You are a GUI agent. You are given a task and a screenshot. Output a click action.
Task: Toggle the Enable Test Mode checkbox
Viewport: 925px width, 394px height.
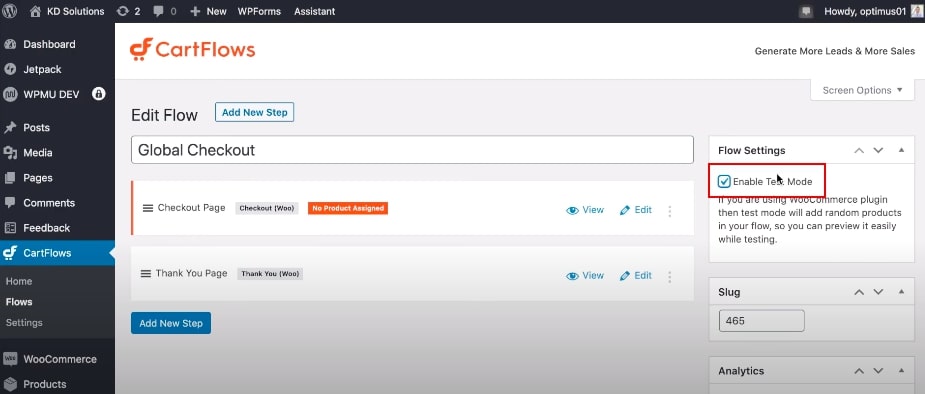tap(724, 181)
